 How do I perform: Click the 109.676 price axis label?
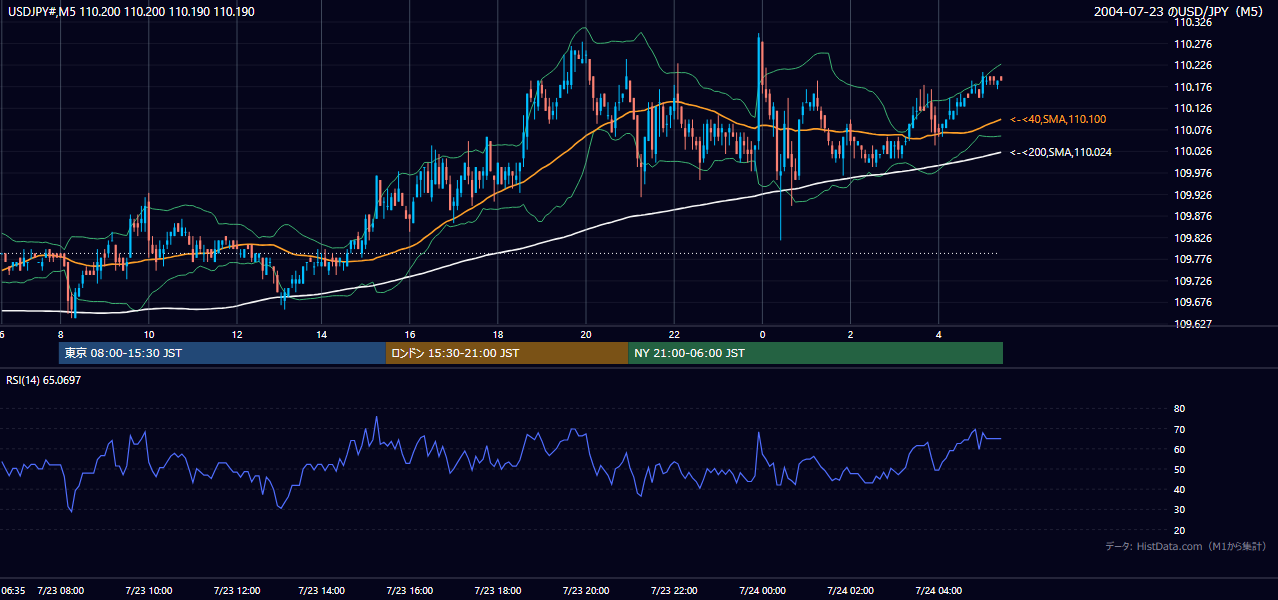pos(1193,302)
